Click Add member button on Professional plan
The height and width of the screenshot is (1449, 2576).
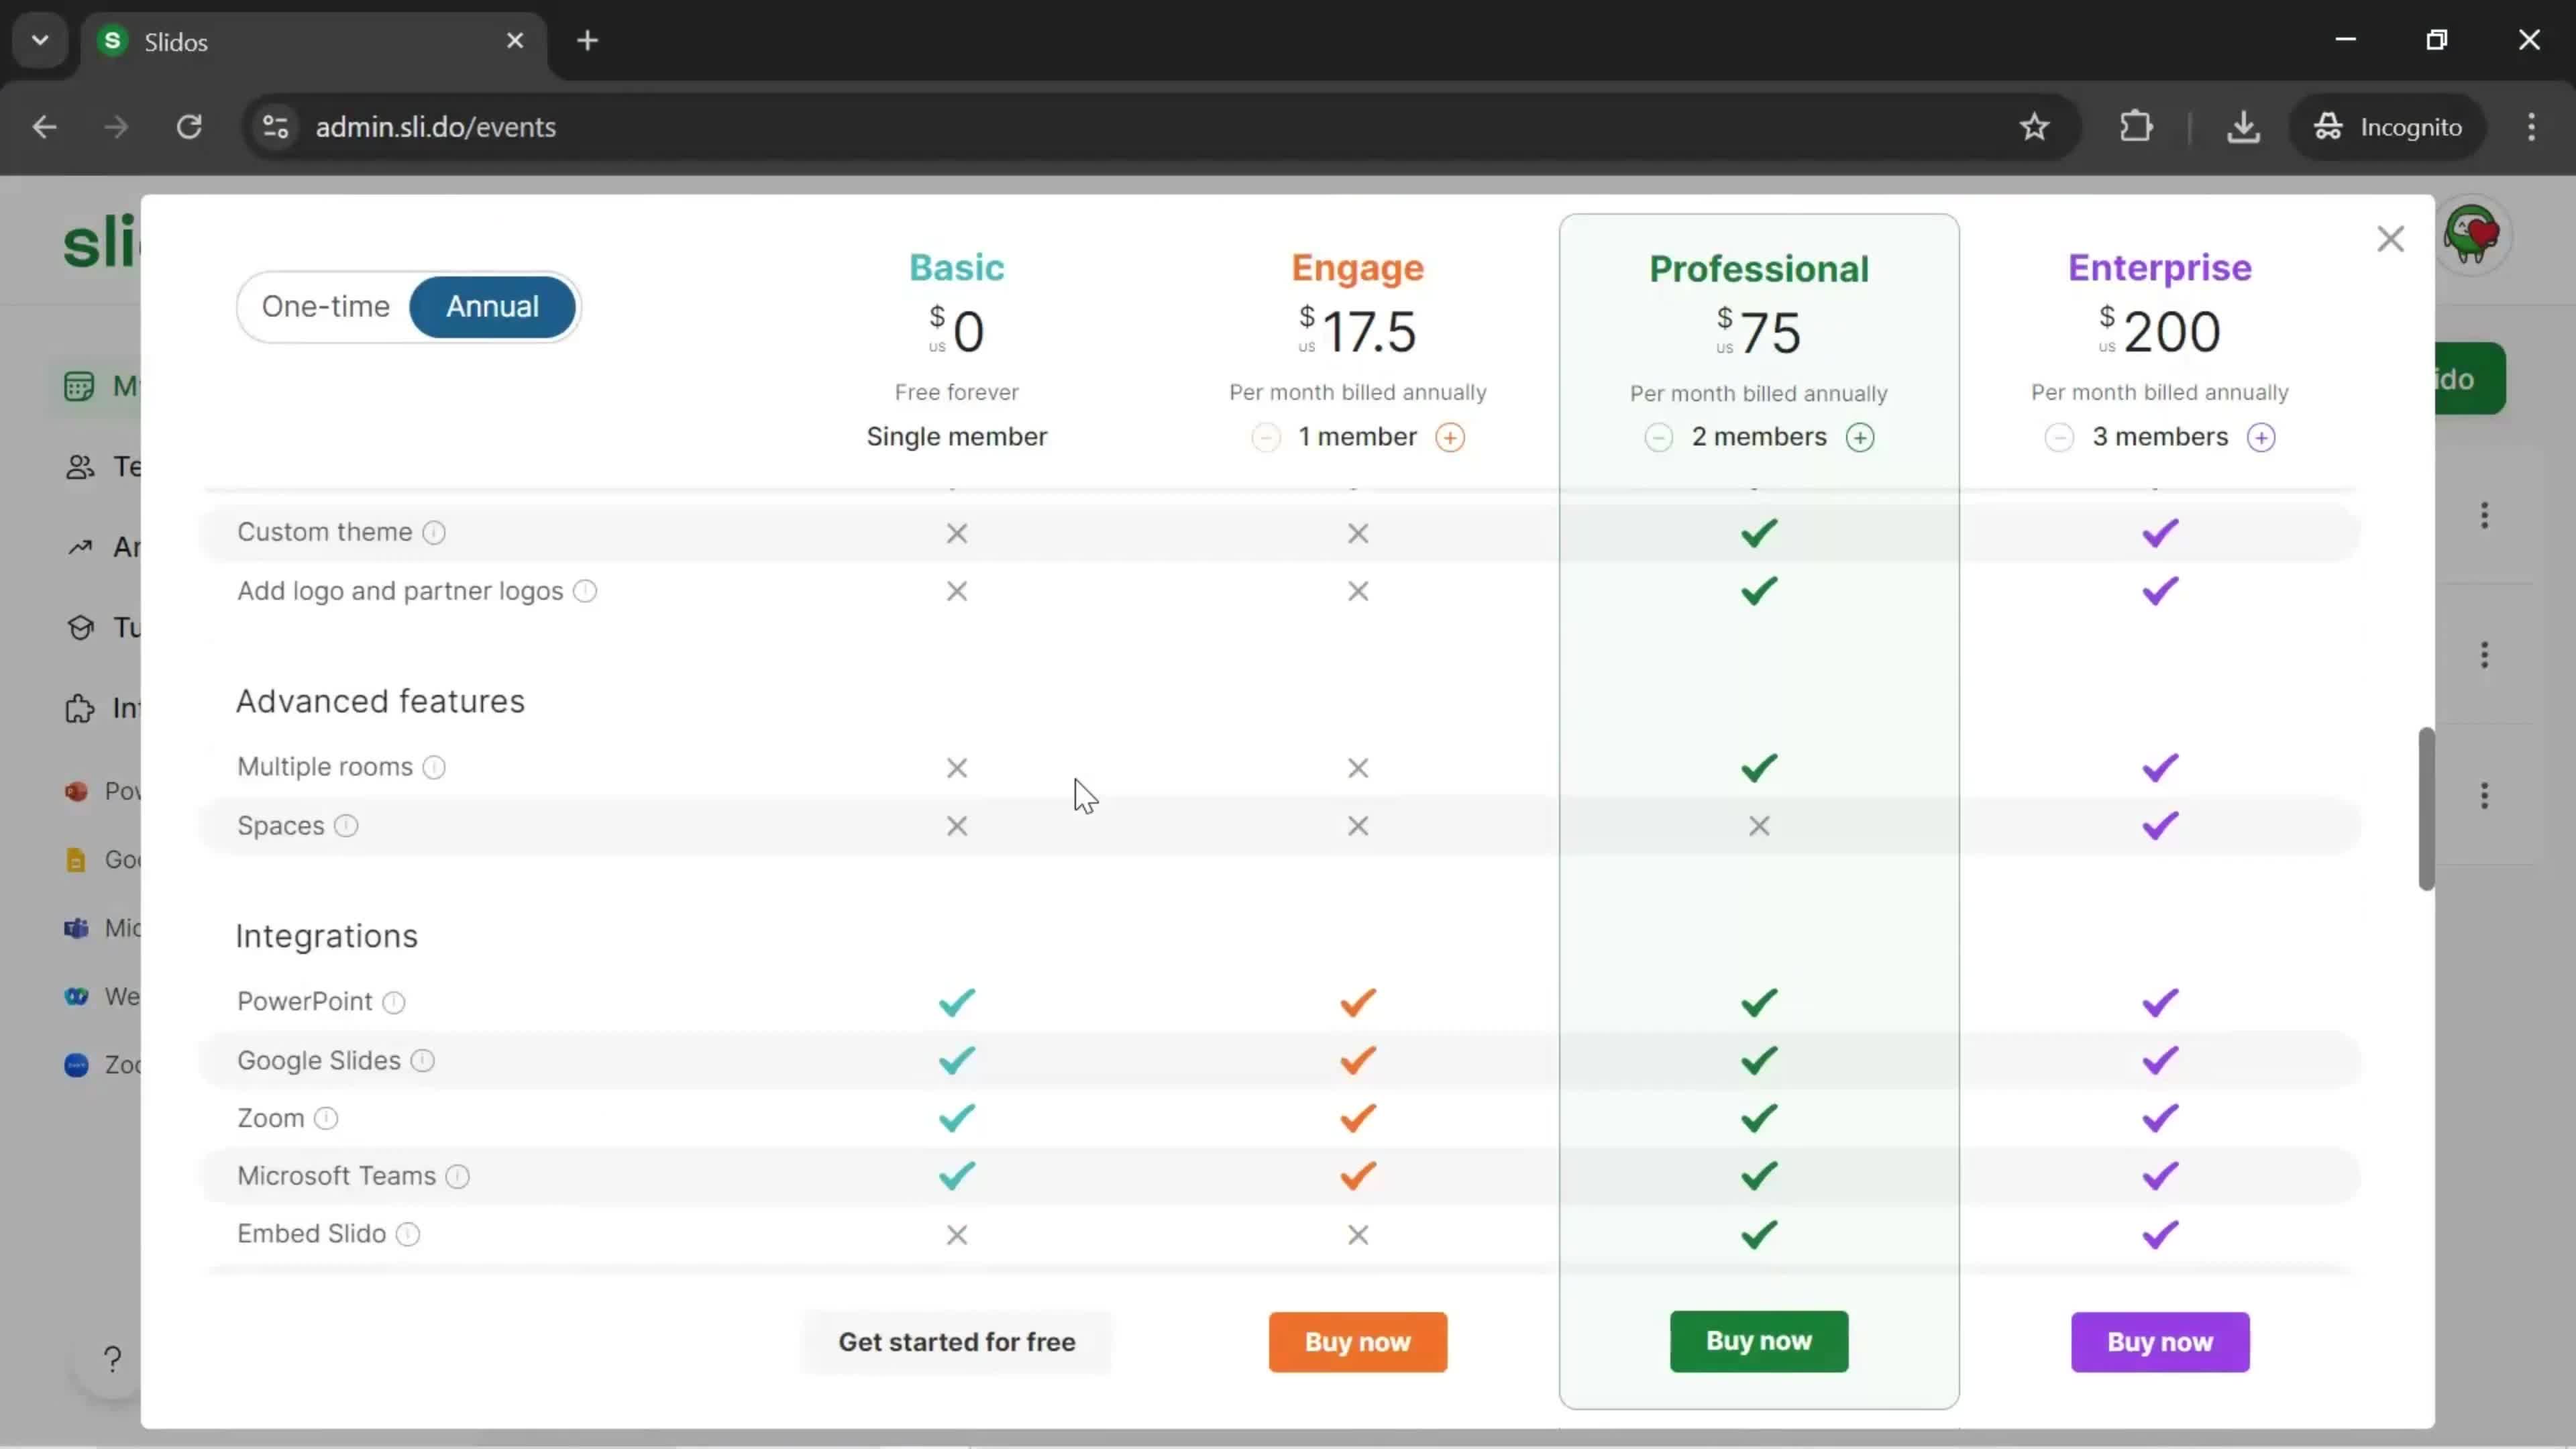(x=1862, y=437)
